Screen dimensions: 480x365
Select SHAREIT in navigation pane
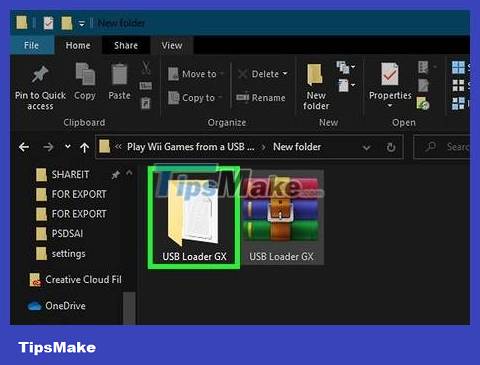pos(70,174)
